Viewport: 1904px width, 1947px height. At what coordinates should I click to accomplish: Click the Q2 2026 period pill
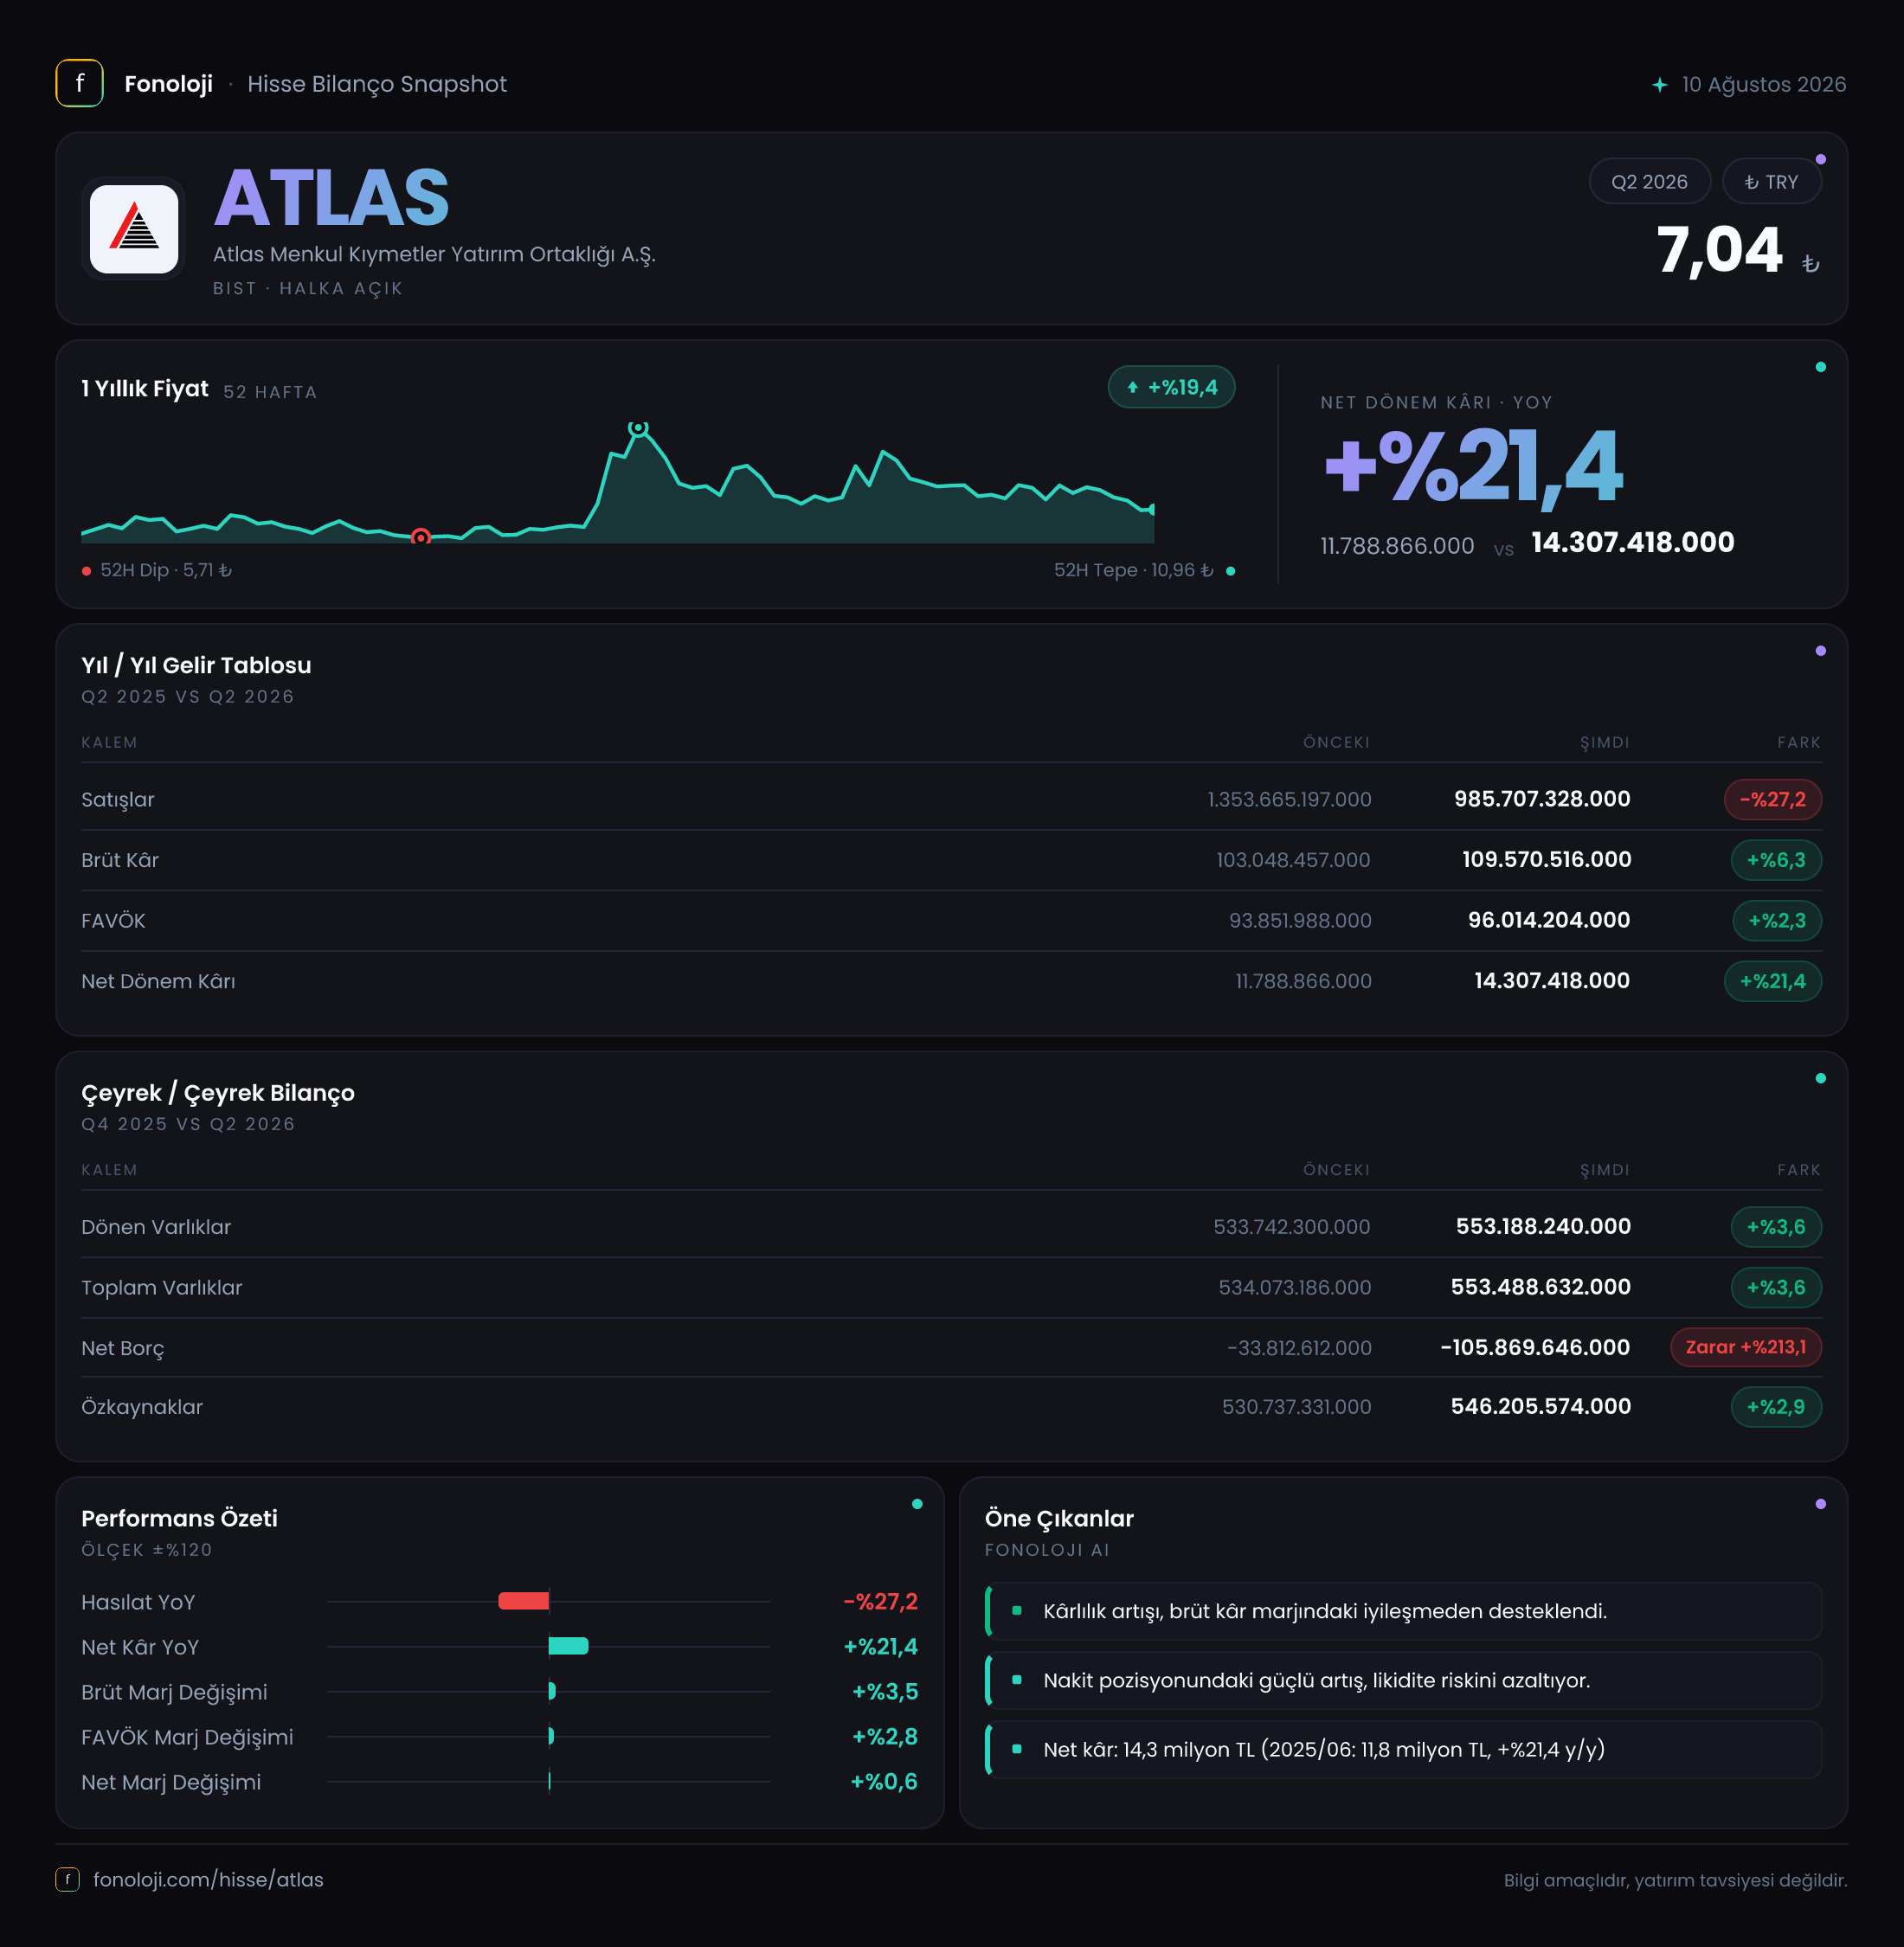point(1649,182)
